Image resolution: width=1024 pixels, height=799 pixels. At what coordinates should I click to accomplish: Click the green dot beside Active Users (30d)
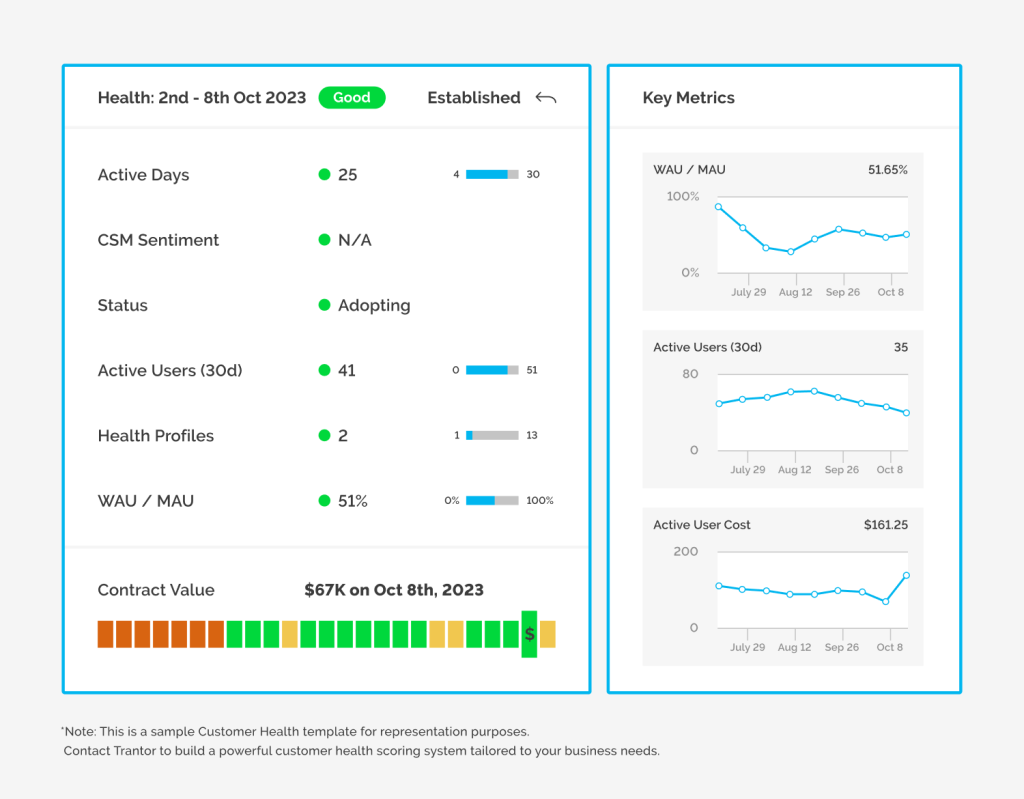point(327,370)
